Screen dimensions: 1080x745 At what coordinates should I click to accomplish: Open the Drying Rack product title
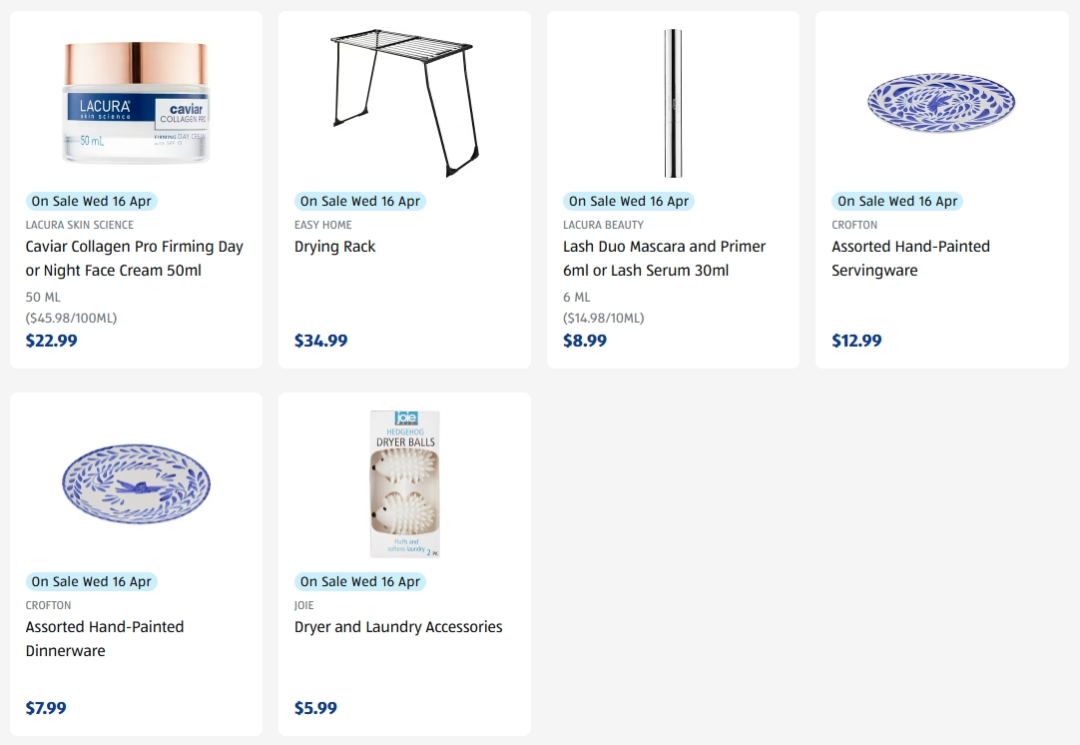click(x=335, y=246)
